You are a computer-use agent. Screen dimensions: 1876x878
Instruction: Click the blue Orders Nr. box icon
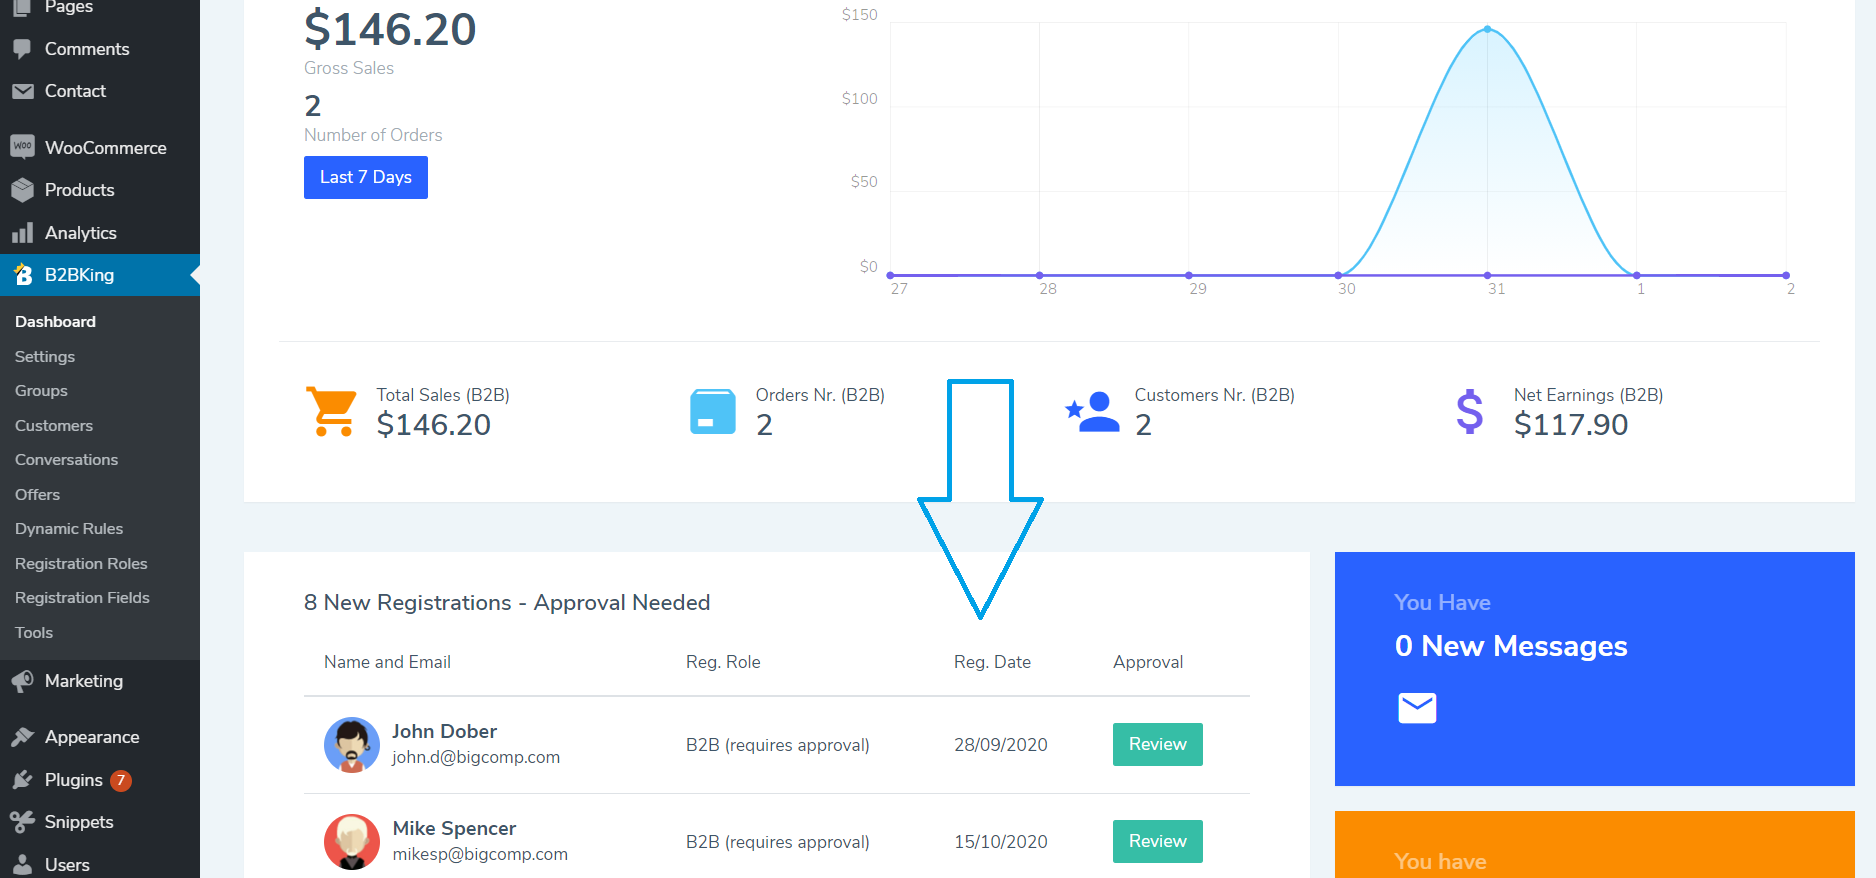coord(713,411)
